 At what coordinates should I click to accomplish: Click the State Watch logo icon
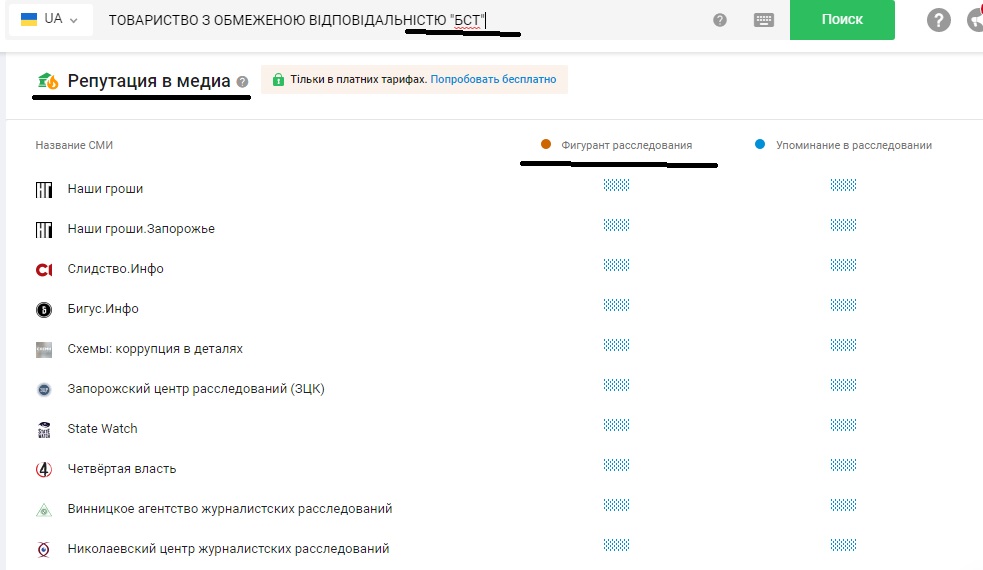[43, 429]
